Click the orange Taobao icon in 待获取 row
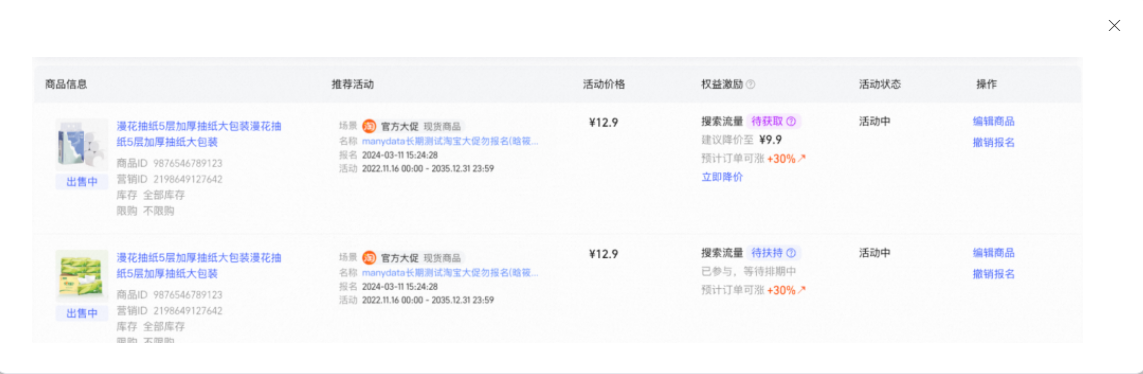Screen dimensions: 1143x374 coord(370,126)
